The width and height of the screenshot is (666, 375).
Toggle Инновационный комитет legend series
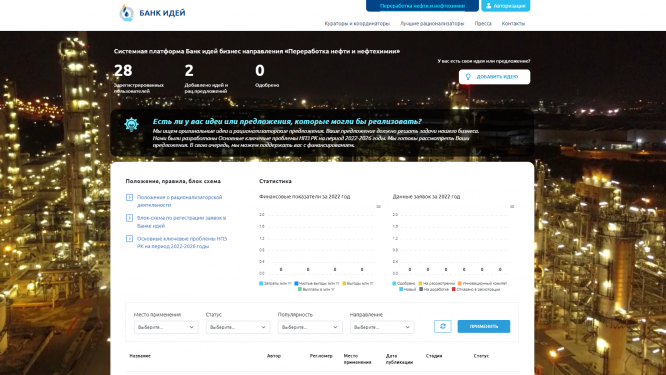coord(483,283)
